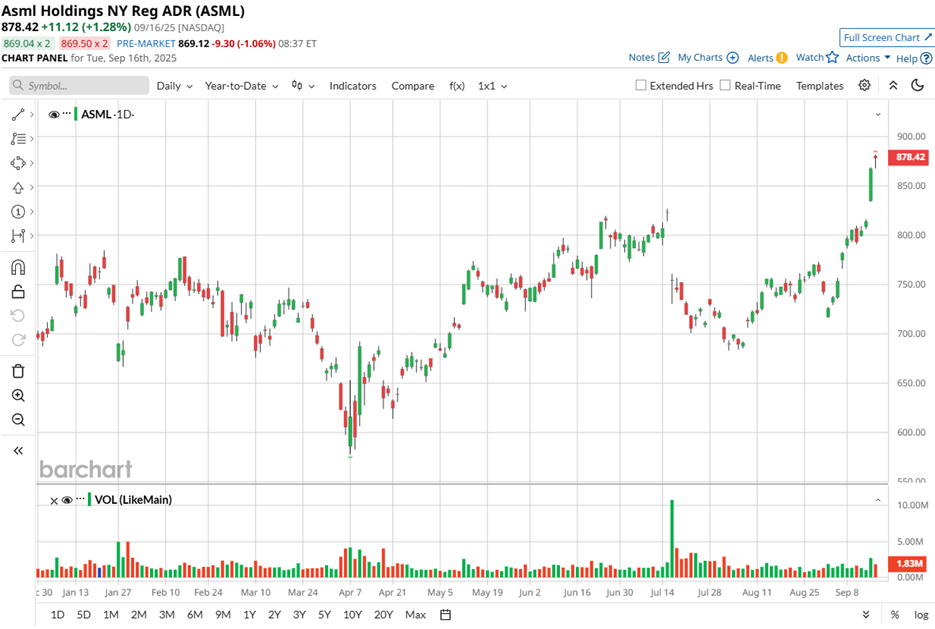
Task: Select the 1D time range
Action: (x=58, y=615)
